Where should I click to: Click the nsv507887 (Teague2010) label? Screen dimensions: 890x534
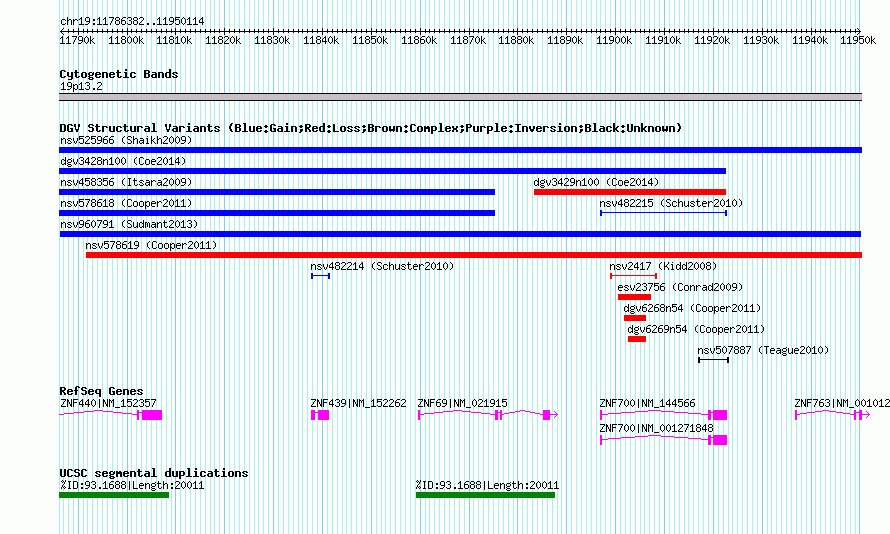point(763,350)
